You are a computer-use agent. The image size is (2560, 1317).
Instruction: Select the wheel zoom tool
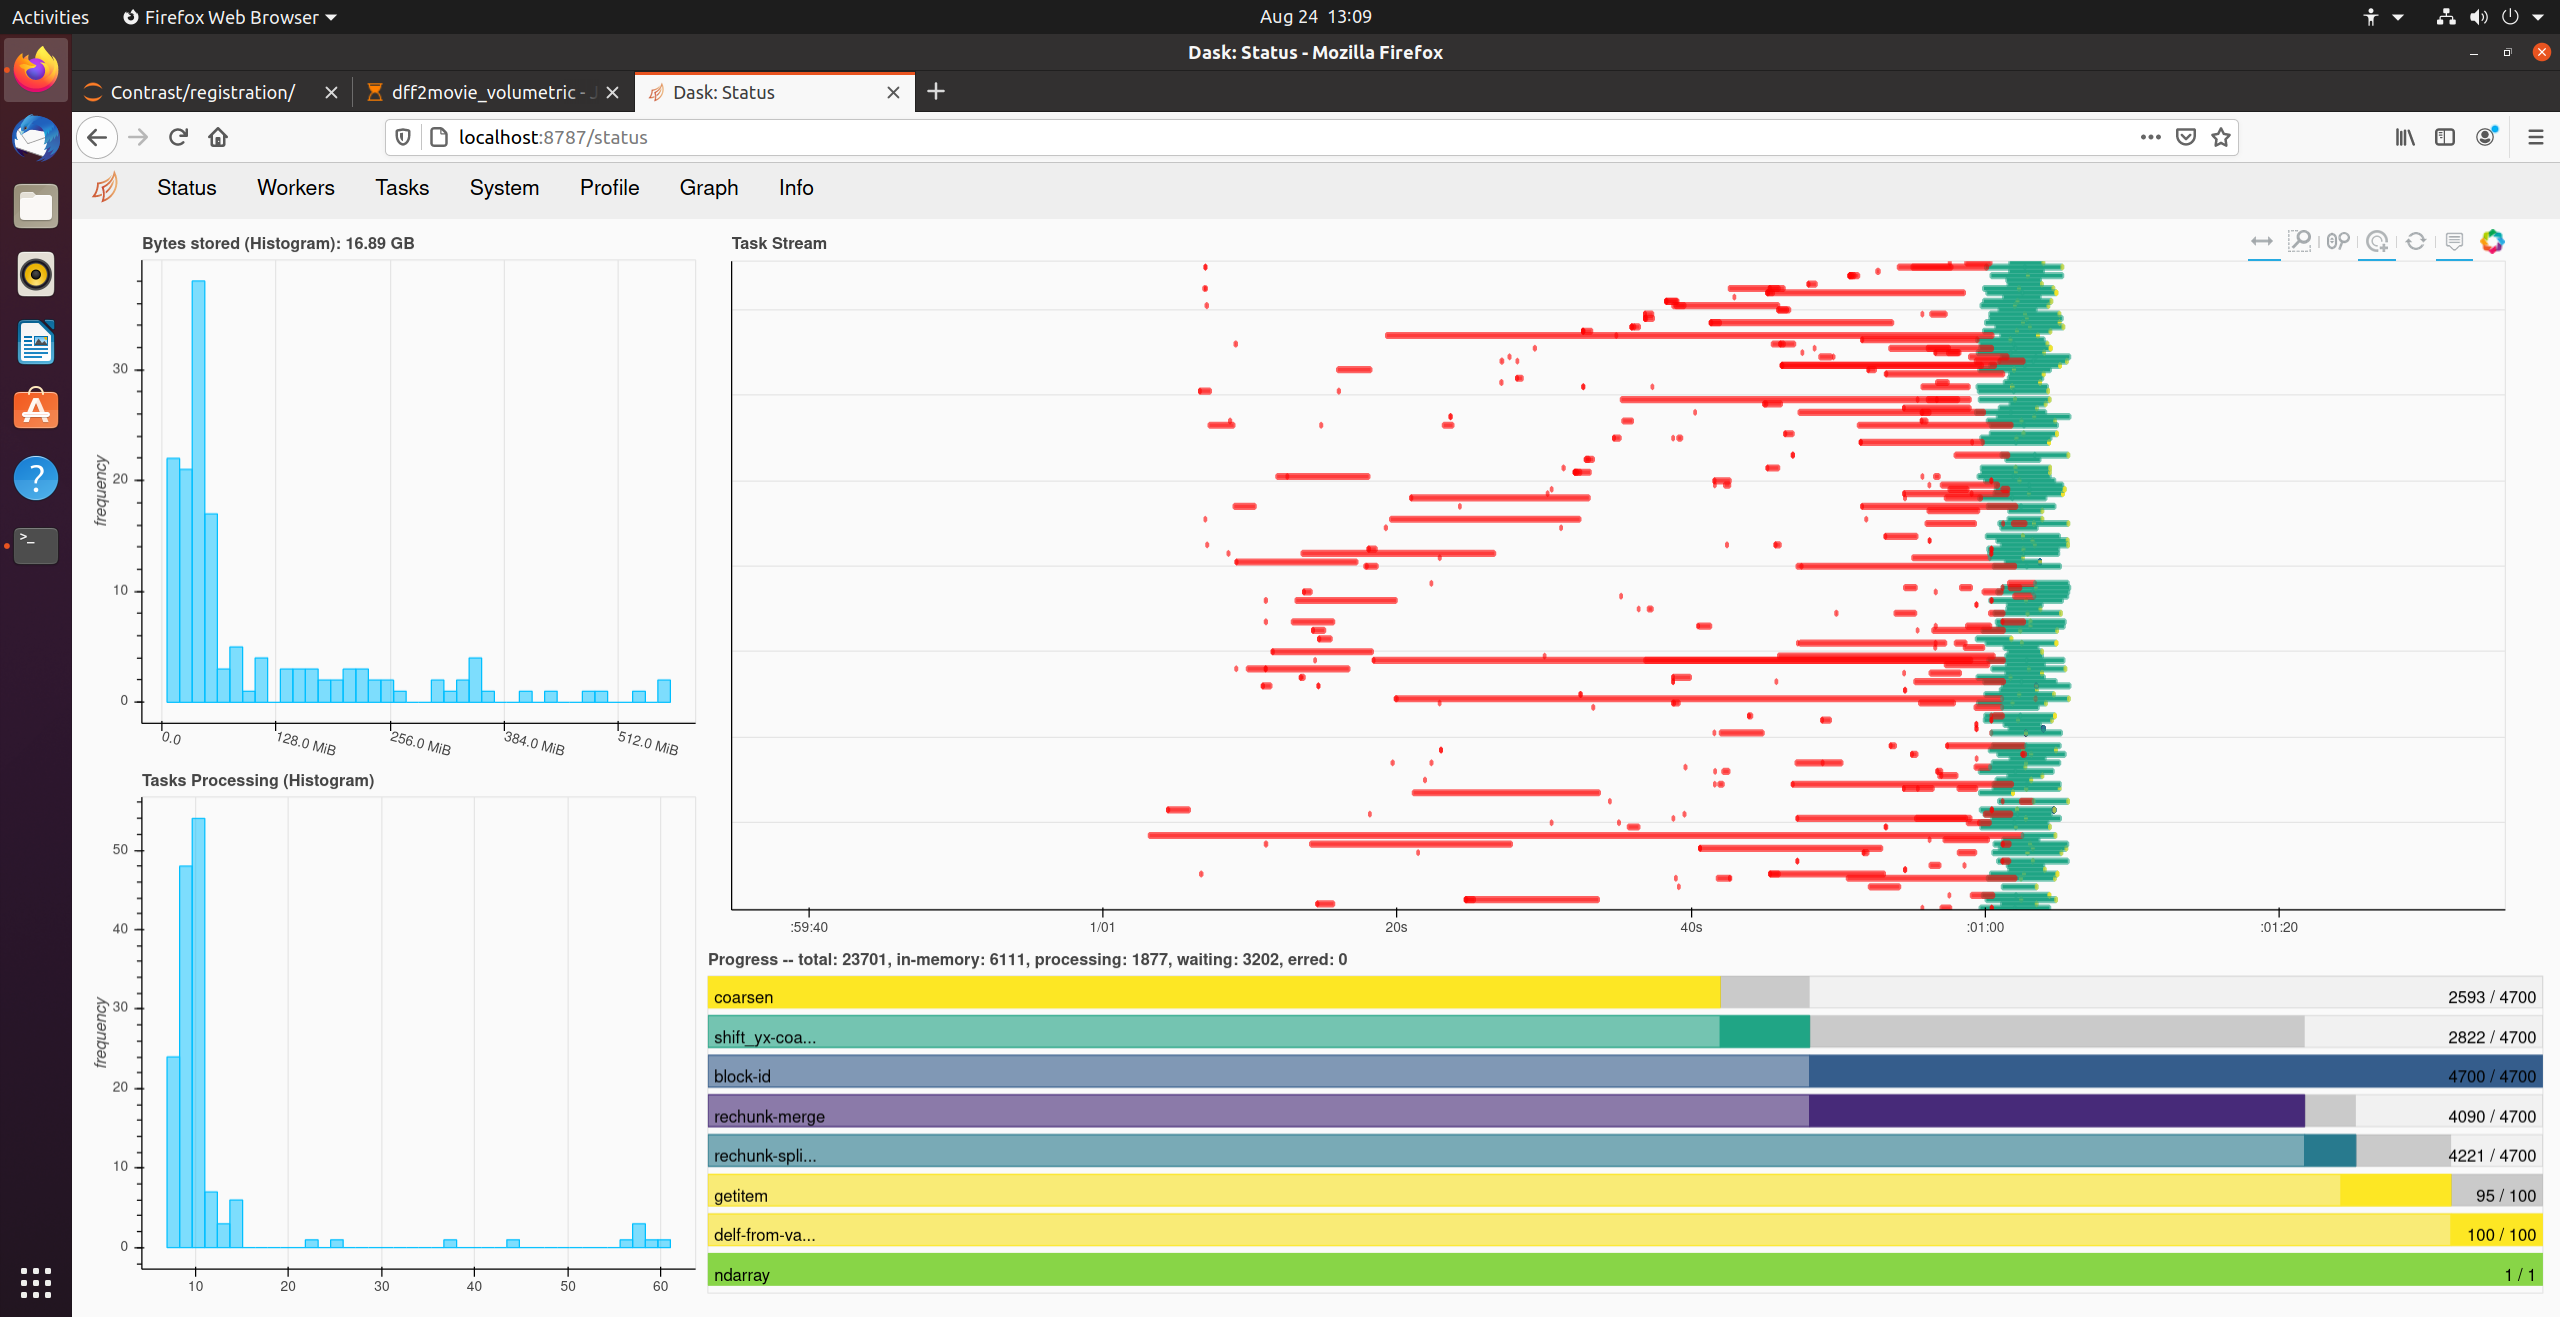coord(2338,241)
